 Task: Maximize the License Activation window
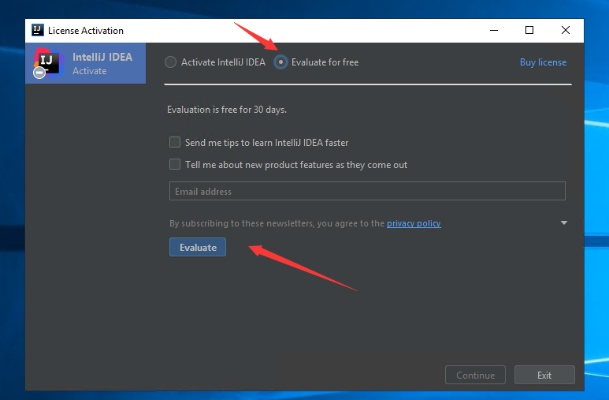(529, 30)
